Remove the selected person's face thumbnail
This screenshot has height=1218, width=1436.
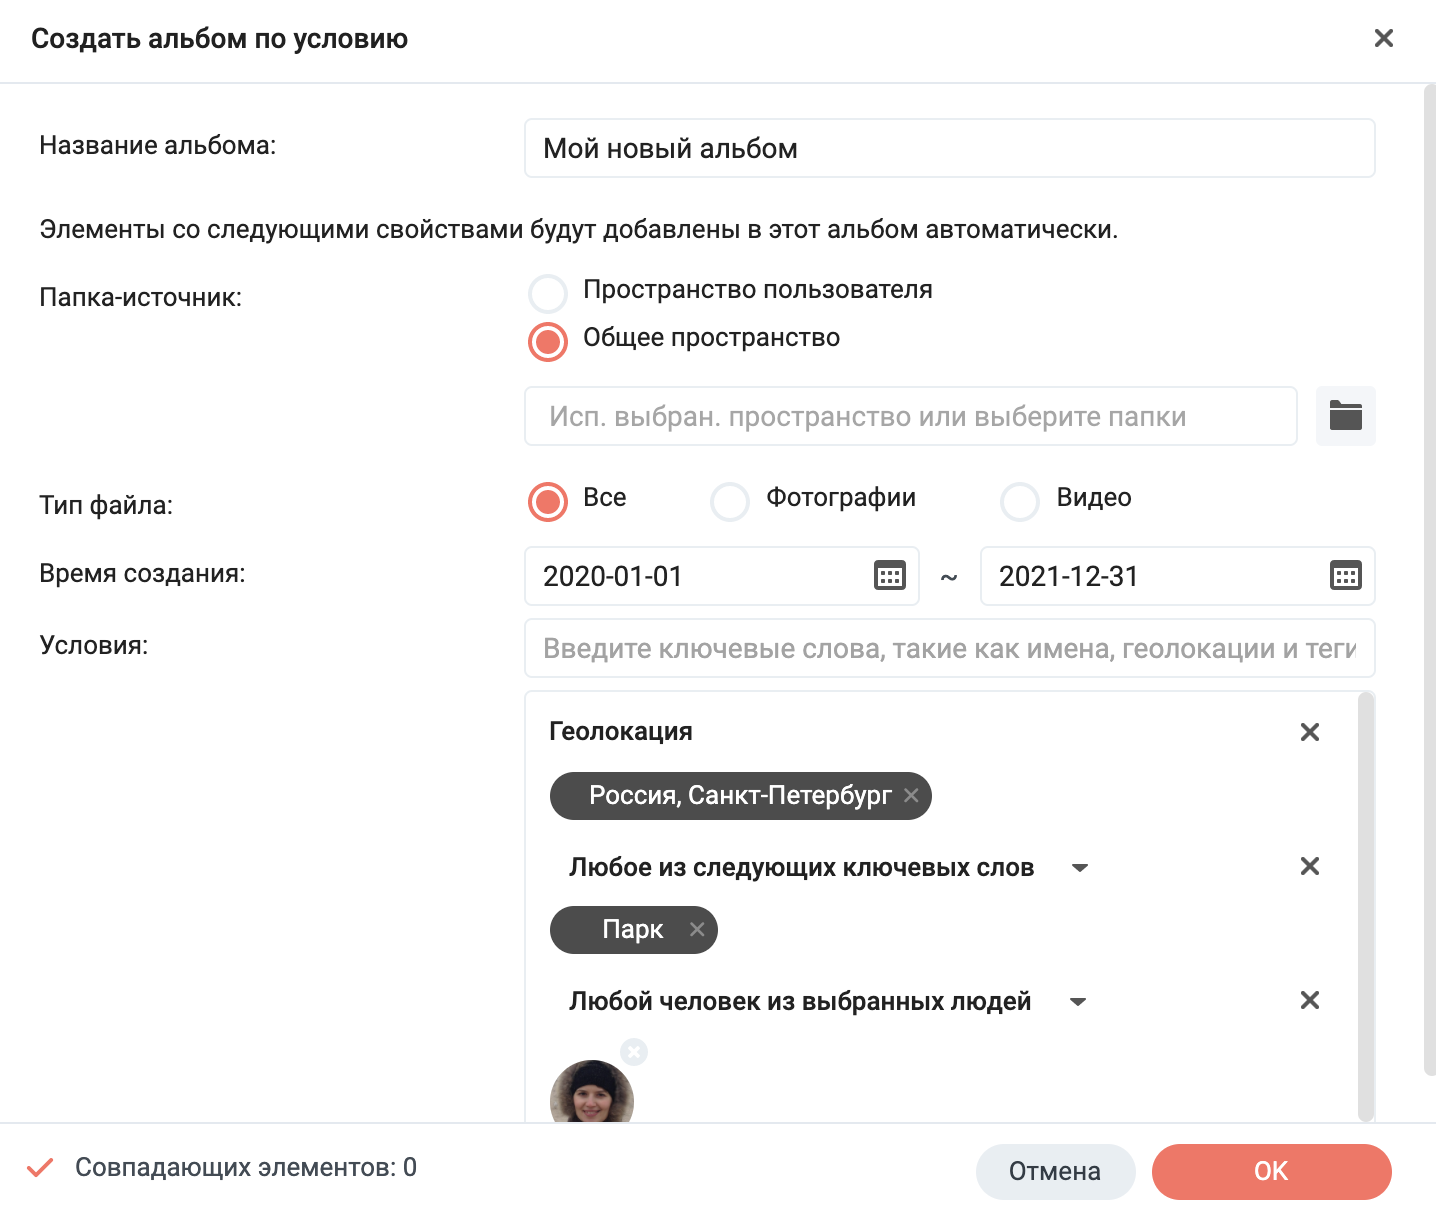[634, 1052]
